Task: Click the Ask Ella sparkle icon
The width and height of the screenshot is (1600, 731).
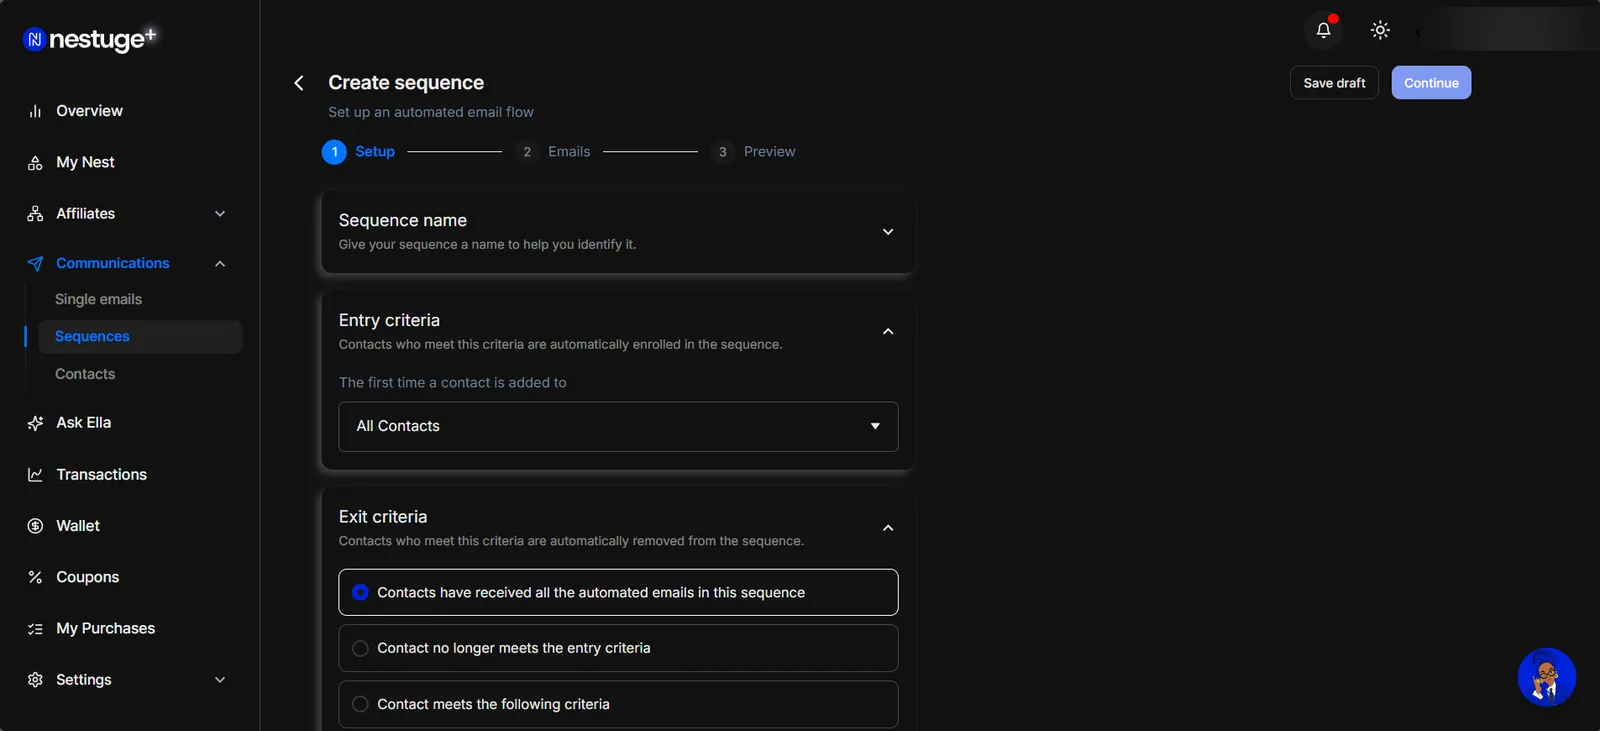Action: click(x=35, y=423)
